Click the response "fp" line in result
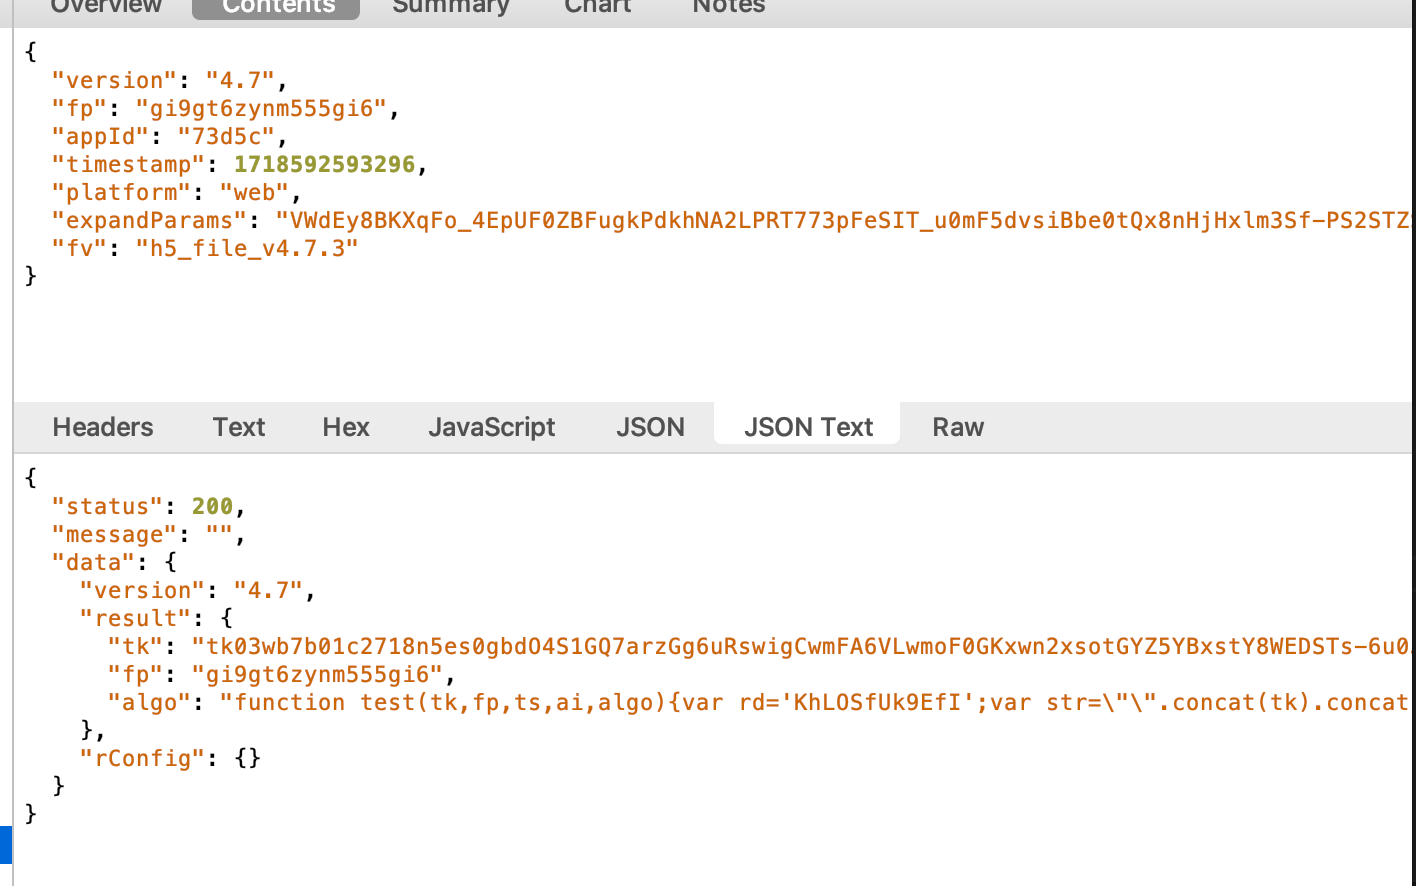The height and width of the screenshot is (886, 1416). coord(281,674)
